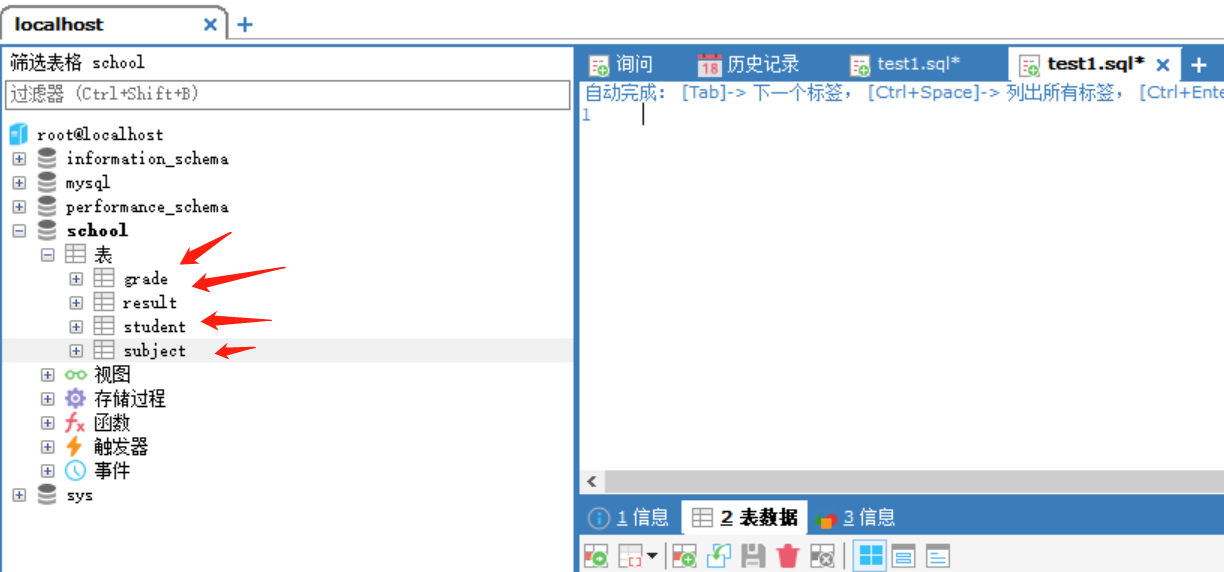Image resolution: width=1224 pixels, height=572 pixels.
Task: Click the 触发器 lightning bolt icon
Action: pyautogui.click(x=74, y=446)
